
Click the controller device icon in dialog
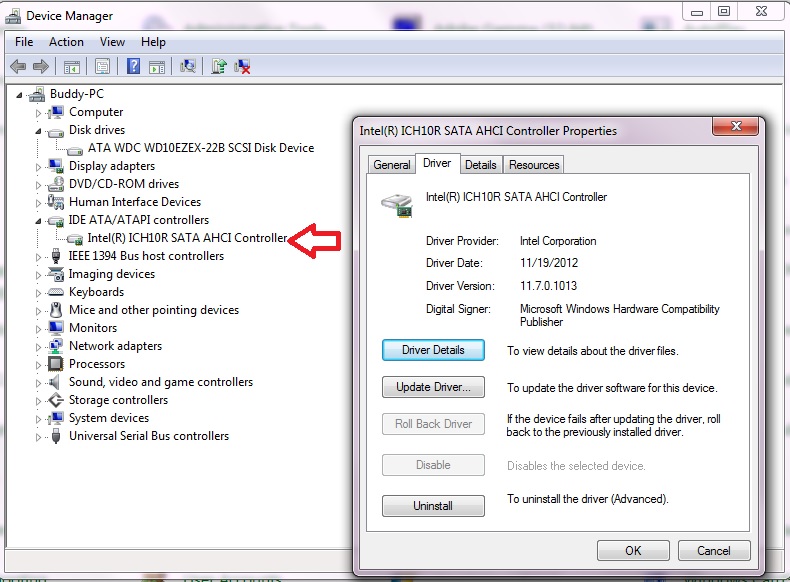tap(397, 205)
